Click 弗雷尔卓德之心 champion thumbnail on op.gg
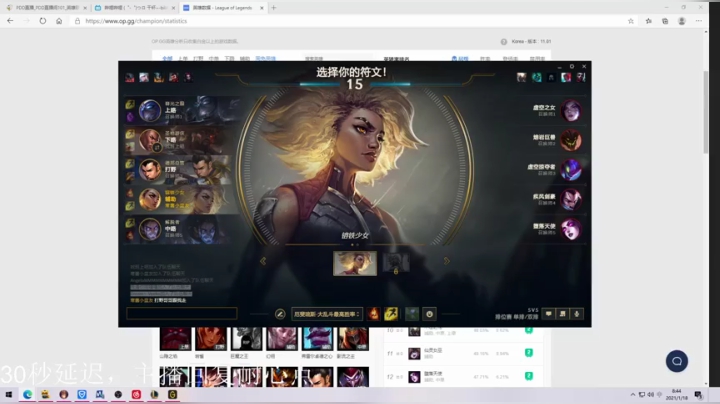 click(317, 339)
